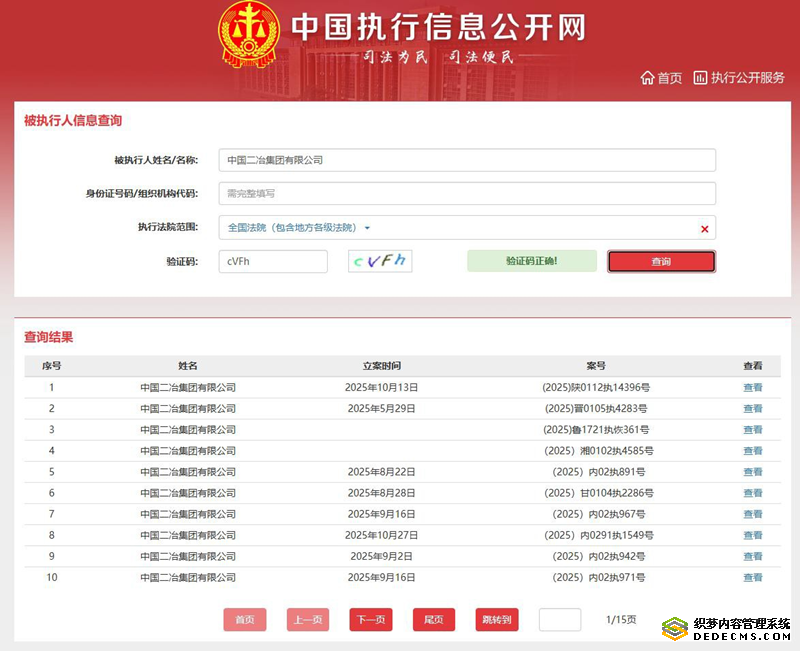The width and height of the screenshot is (800, 651).
Task: Open 首页 in top navigation
Action: (669, 78)
